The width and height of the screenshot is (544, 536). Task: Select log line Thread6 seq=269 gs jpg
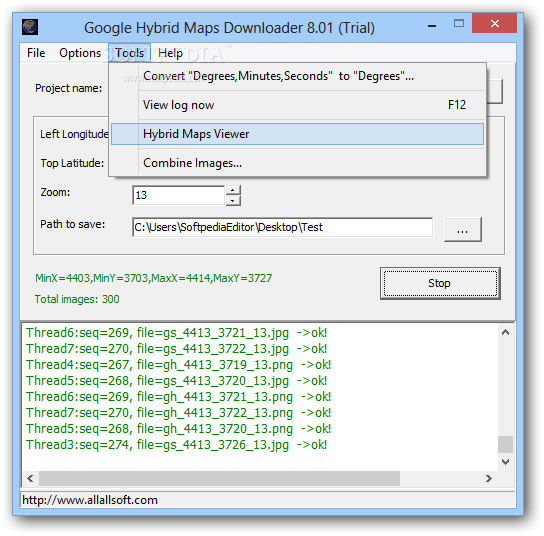point(177,333)
